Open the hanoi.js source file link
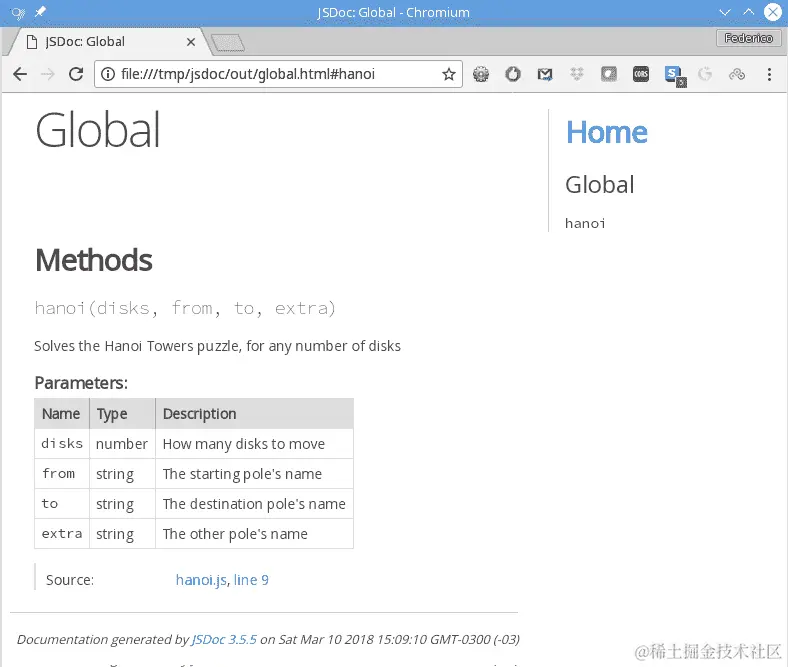This screenshot has width=788, height=667. (x=201, y=580)
